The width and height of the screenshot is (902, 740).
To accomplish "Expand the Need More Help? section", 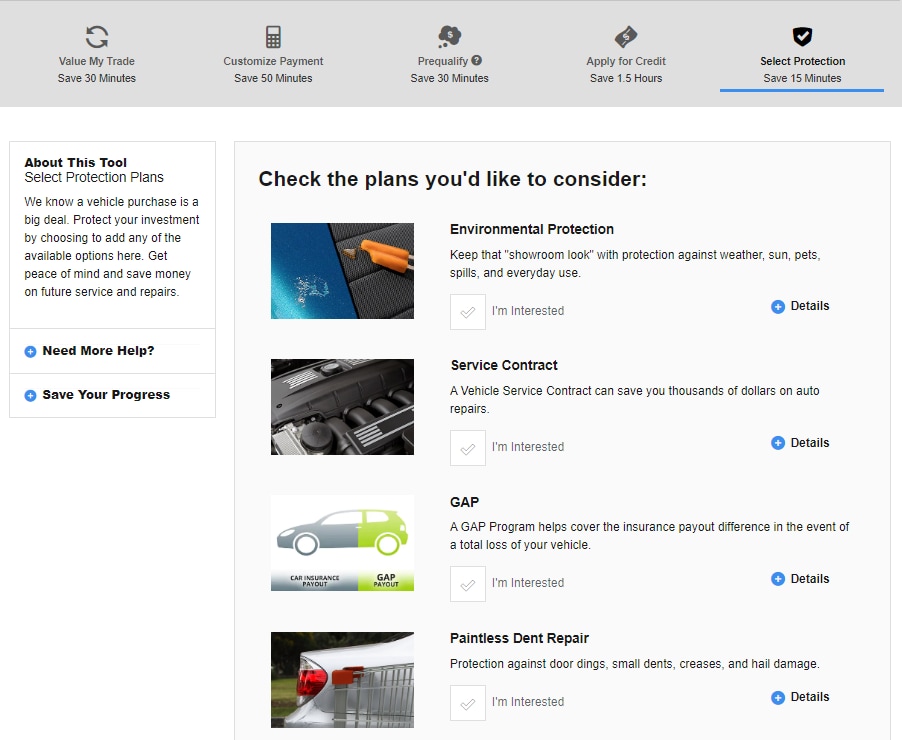I will click(112, 351).
